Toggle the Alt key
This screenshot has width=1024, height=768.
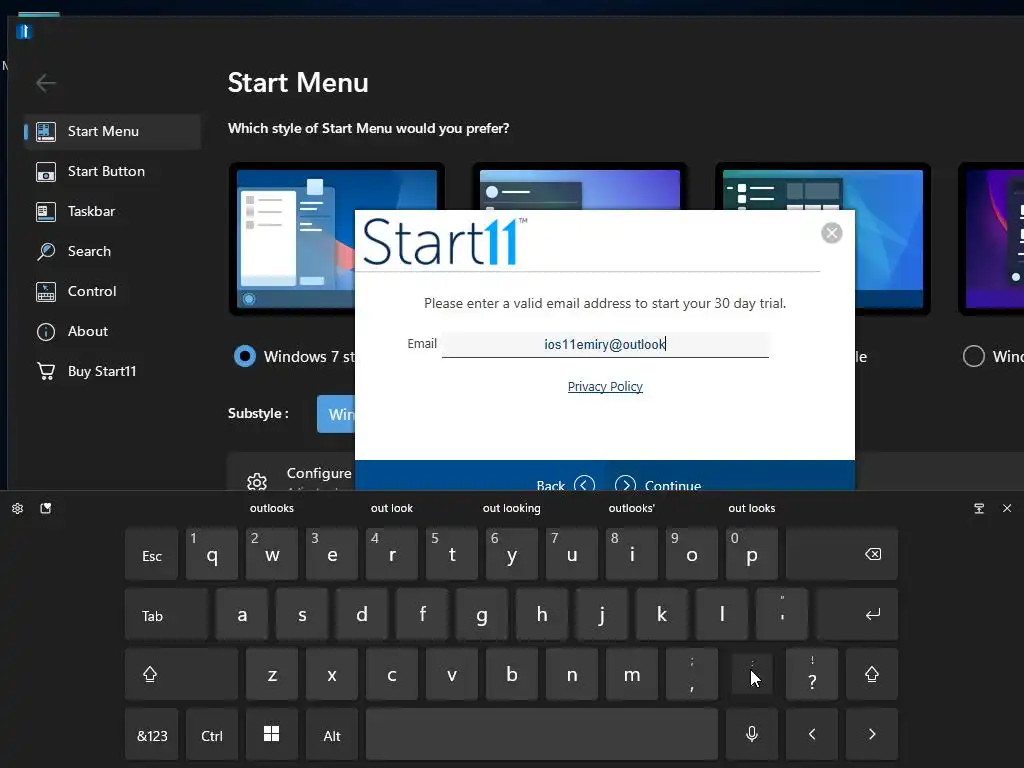[x=332, y=735]
